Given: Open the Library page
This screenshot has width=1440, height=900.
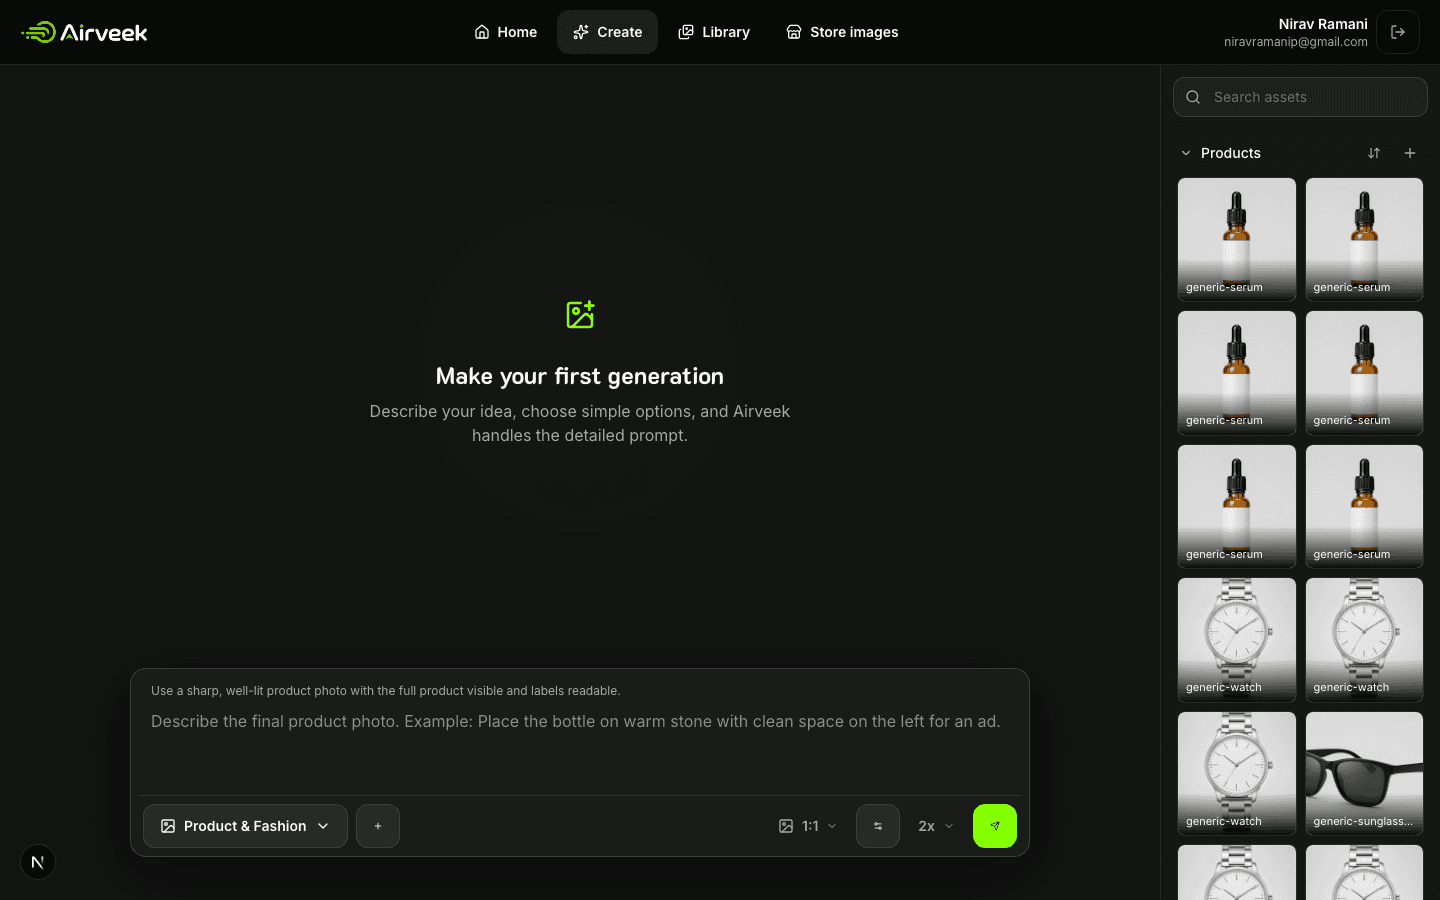Looking at the screenshot, I should pyautogui.click(x=714, y=32).
